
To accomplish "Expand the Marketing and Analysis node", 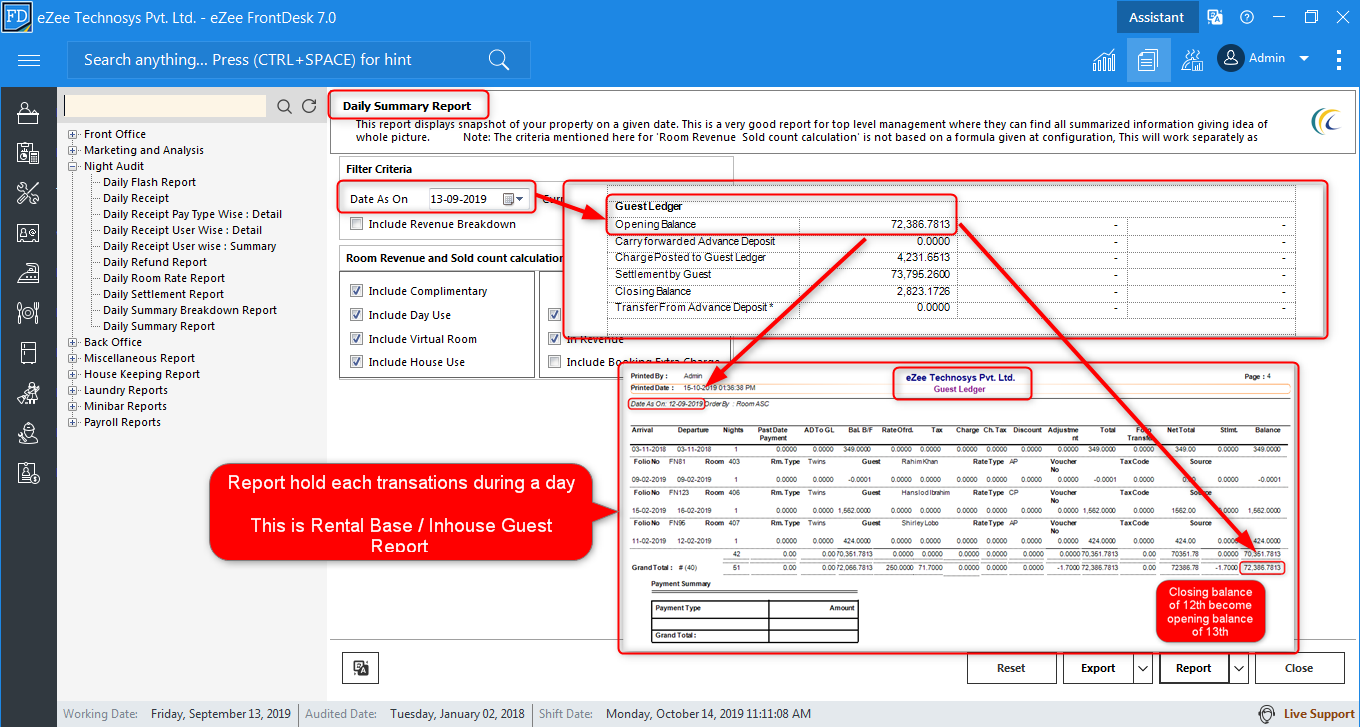I will click(x=73, y=150).
